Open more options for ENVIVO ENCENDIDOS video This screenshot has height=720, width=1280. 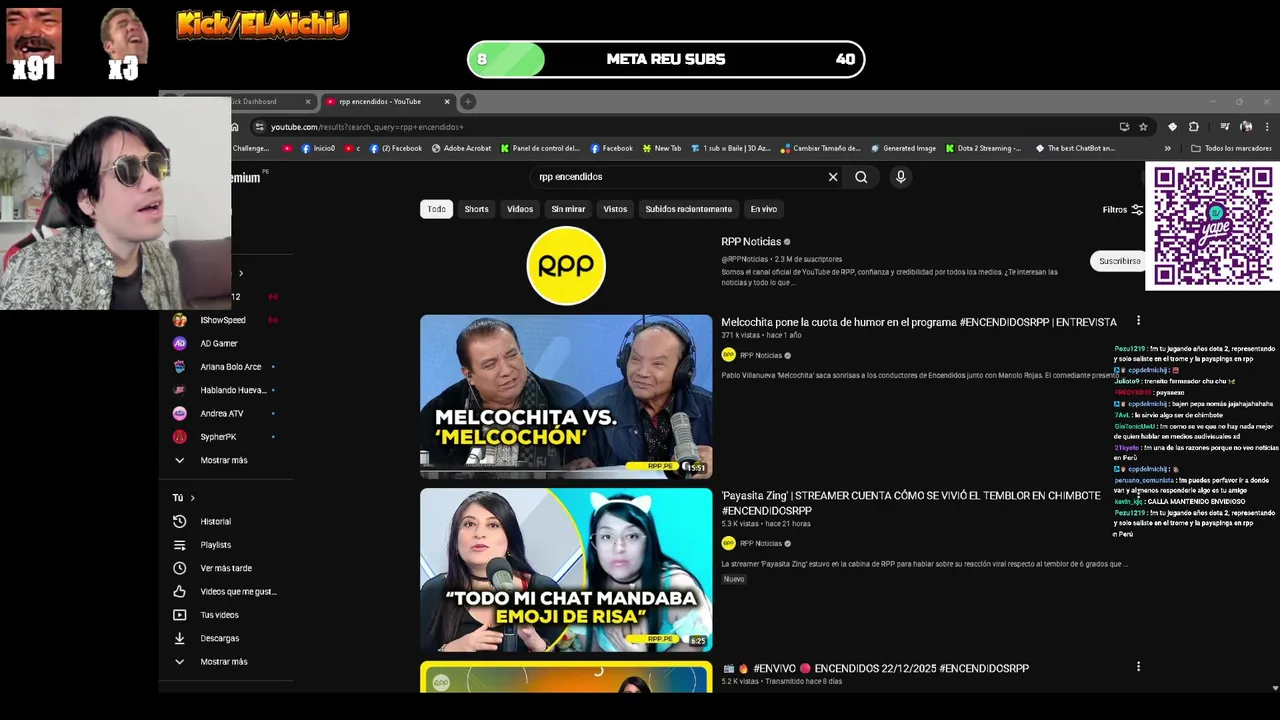(1138, 667)
